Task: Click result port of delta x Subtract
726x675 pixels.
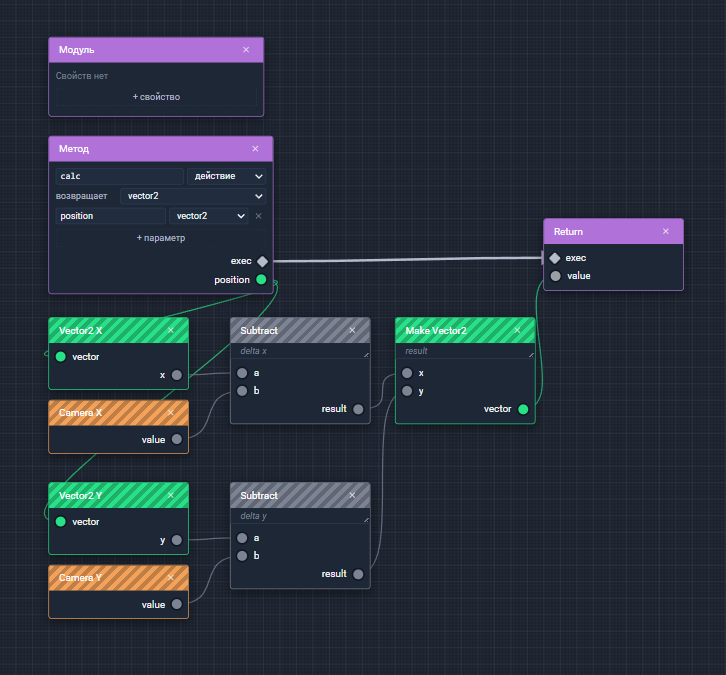Action: pyautogui.click(x=358, y=409)
